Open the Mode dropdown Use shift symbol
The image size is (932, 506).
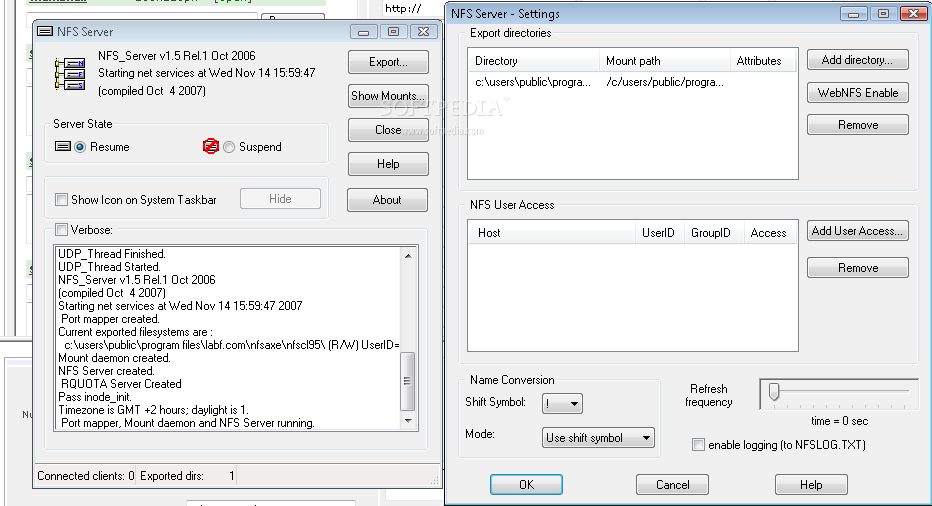[x=598, y=438]
